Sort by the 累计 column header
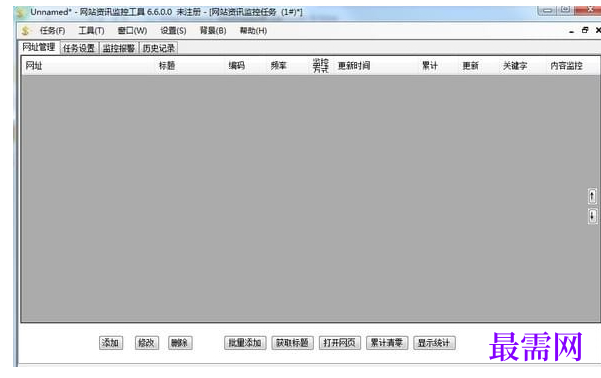Image resolution: width=601 pixels, height=378 pixels. click(x=430, y=66)
